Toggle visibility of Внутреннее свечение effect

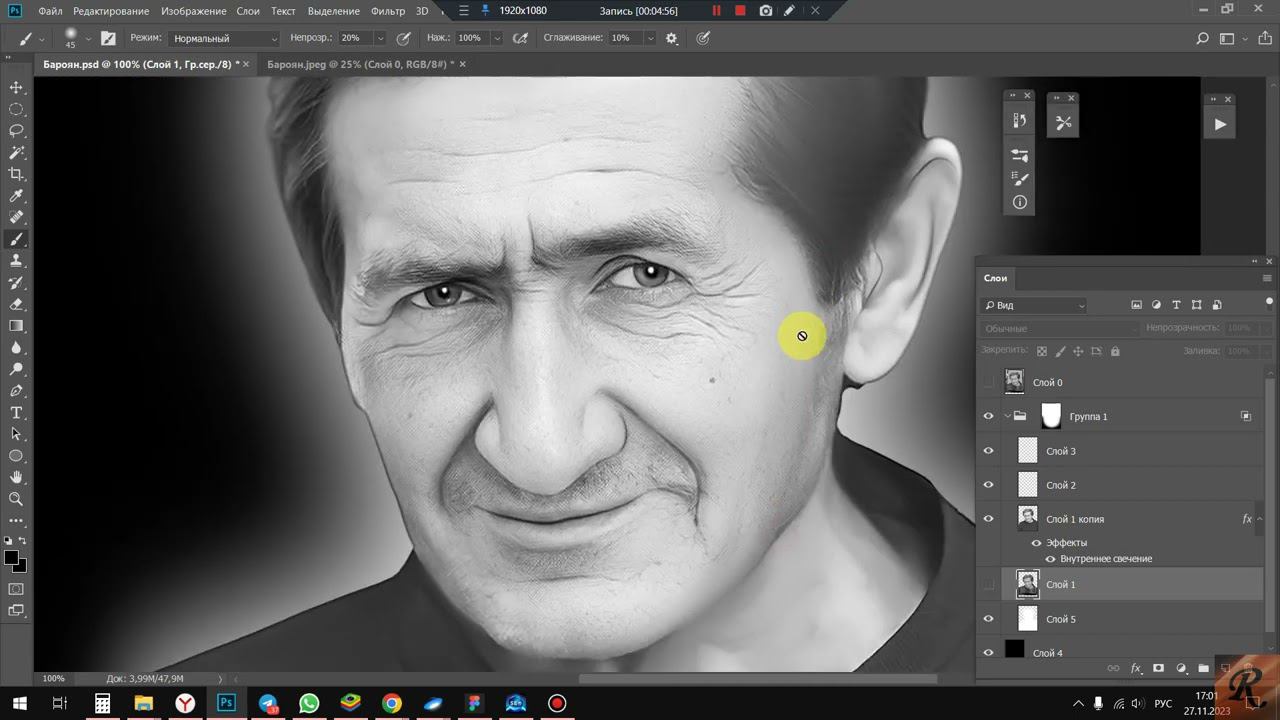[1050, 559]
